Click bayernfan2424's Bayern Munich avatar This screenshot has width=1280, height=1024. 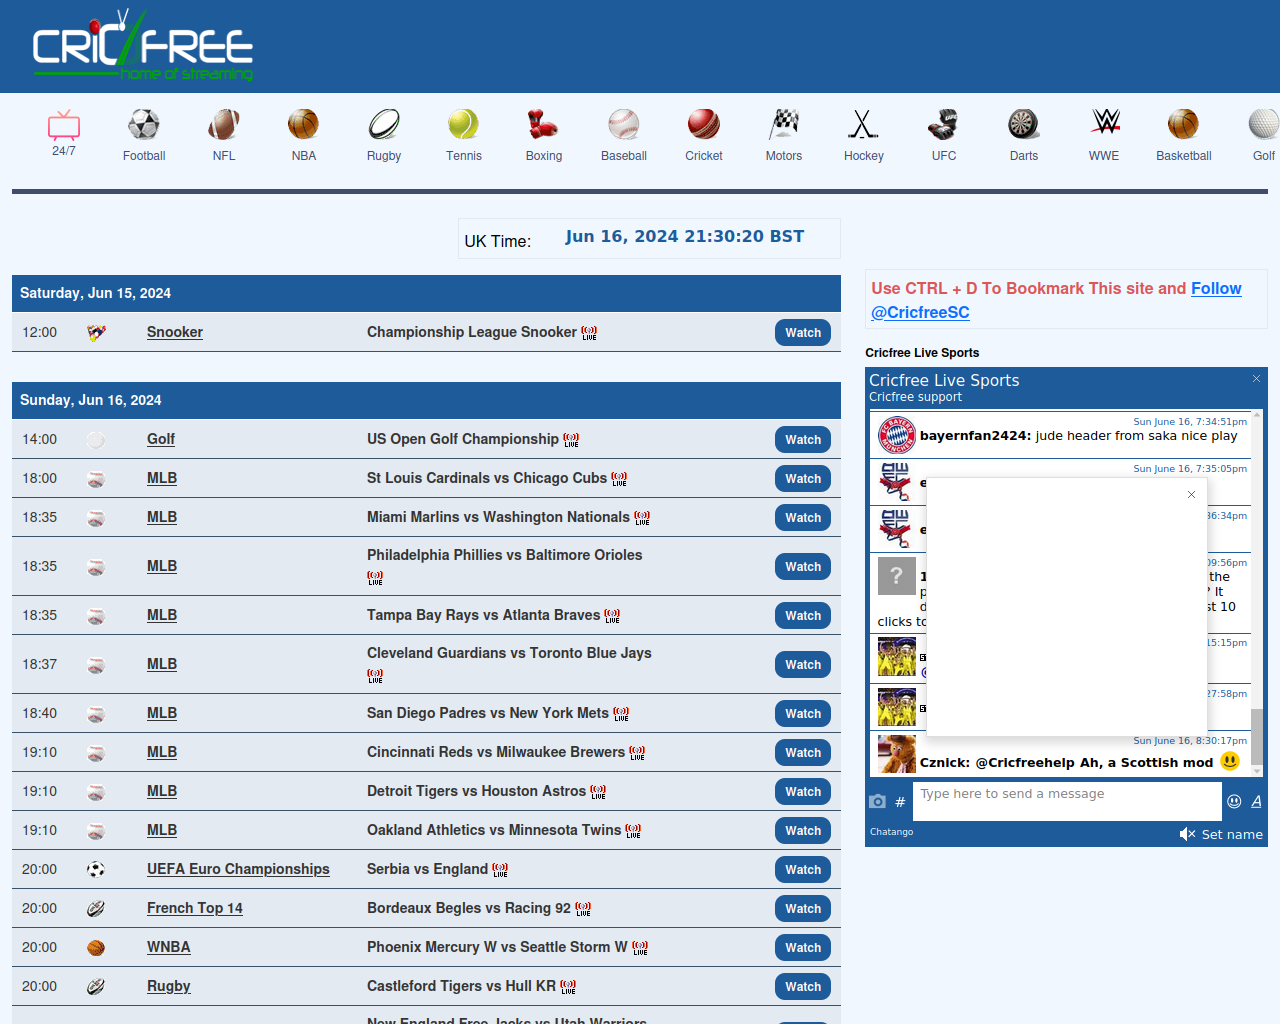(x=897, y=435)
